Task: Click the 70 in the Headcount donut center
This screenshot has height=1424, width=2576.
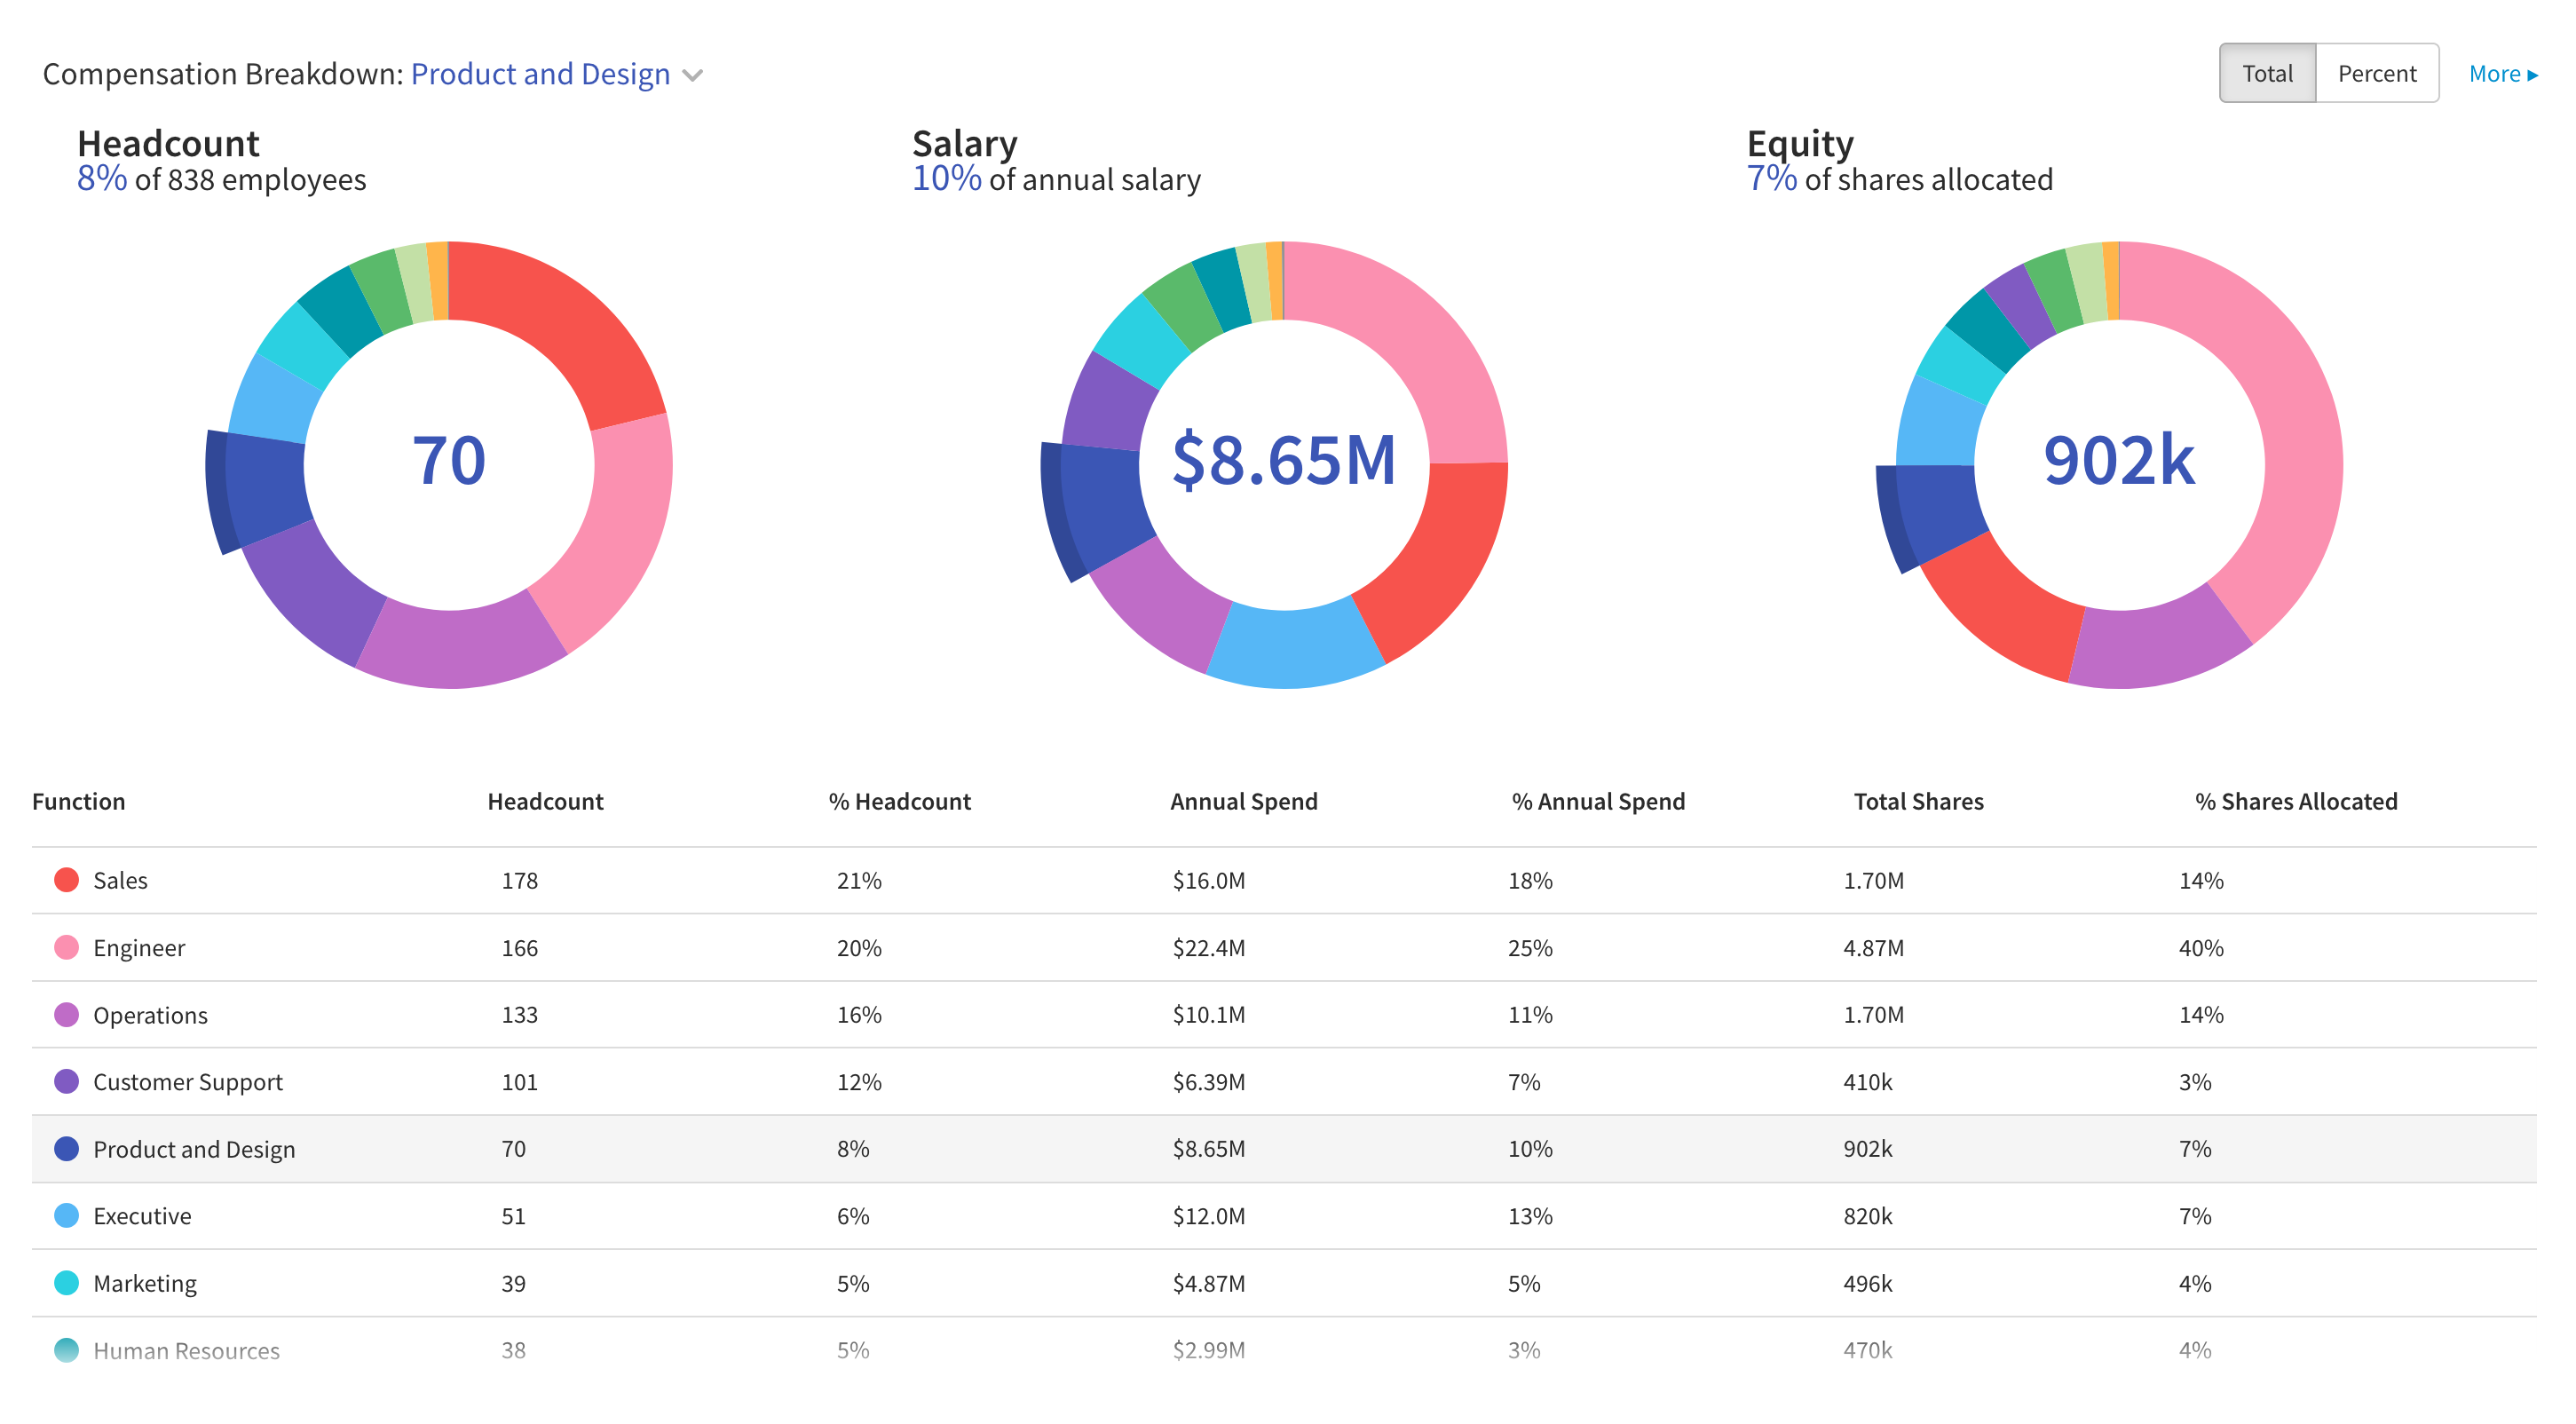Action: click(x=449, y=461)
